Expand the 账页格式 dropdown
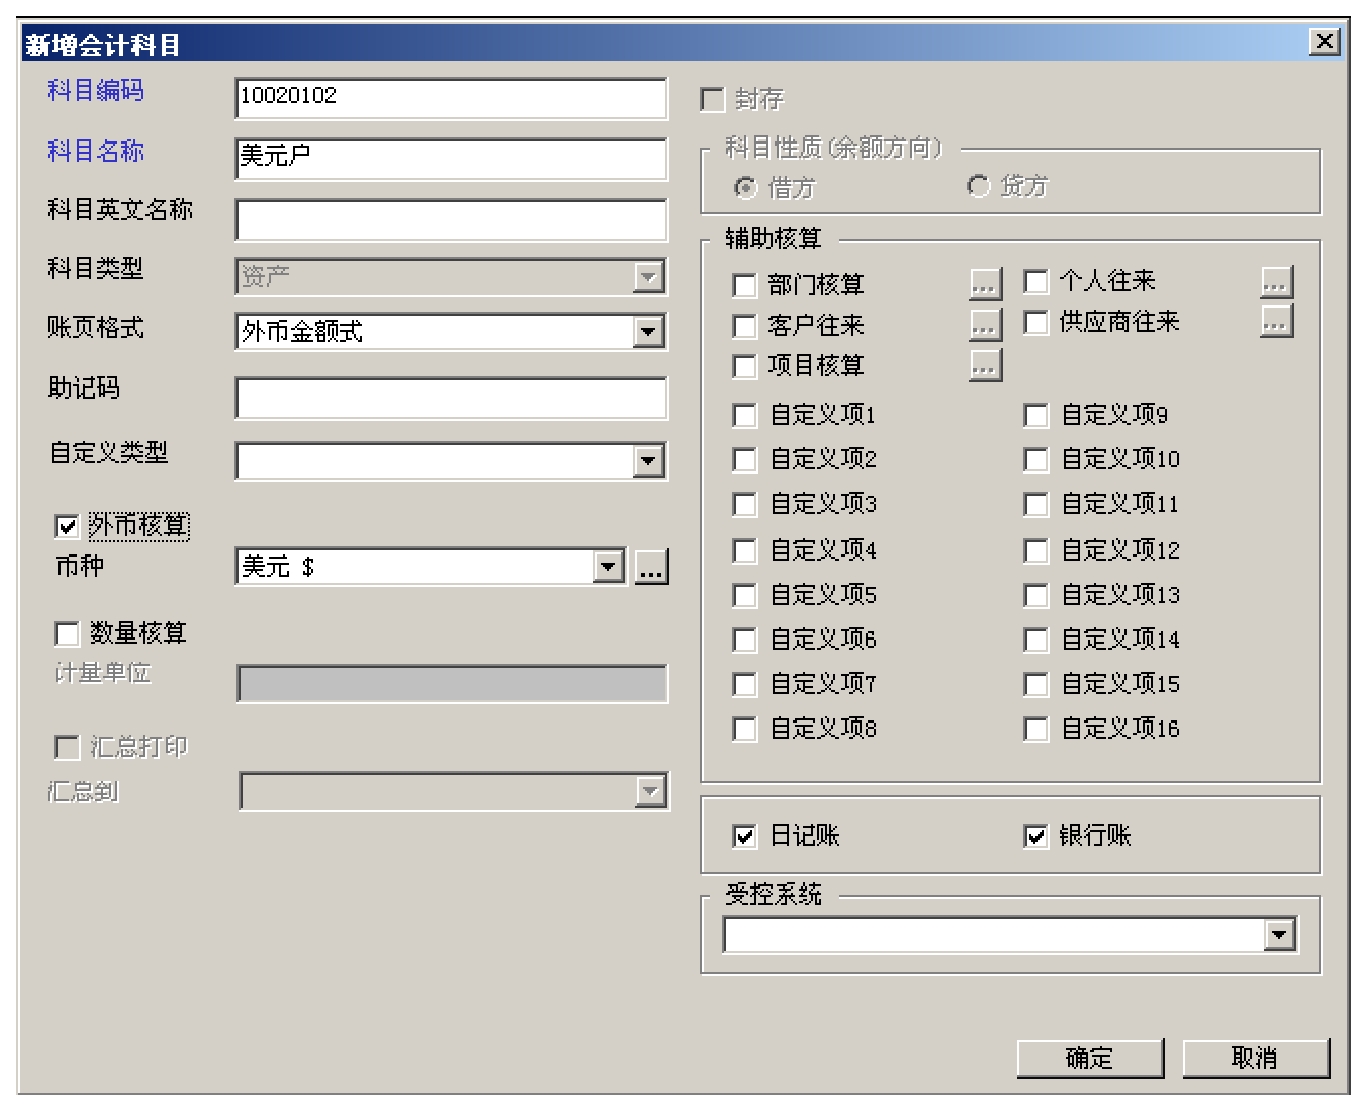1363x1107 pixels. coord(648,332)
